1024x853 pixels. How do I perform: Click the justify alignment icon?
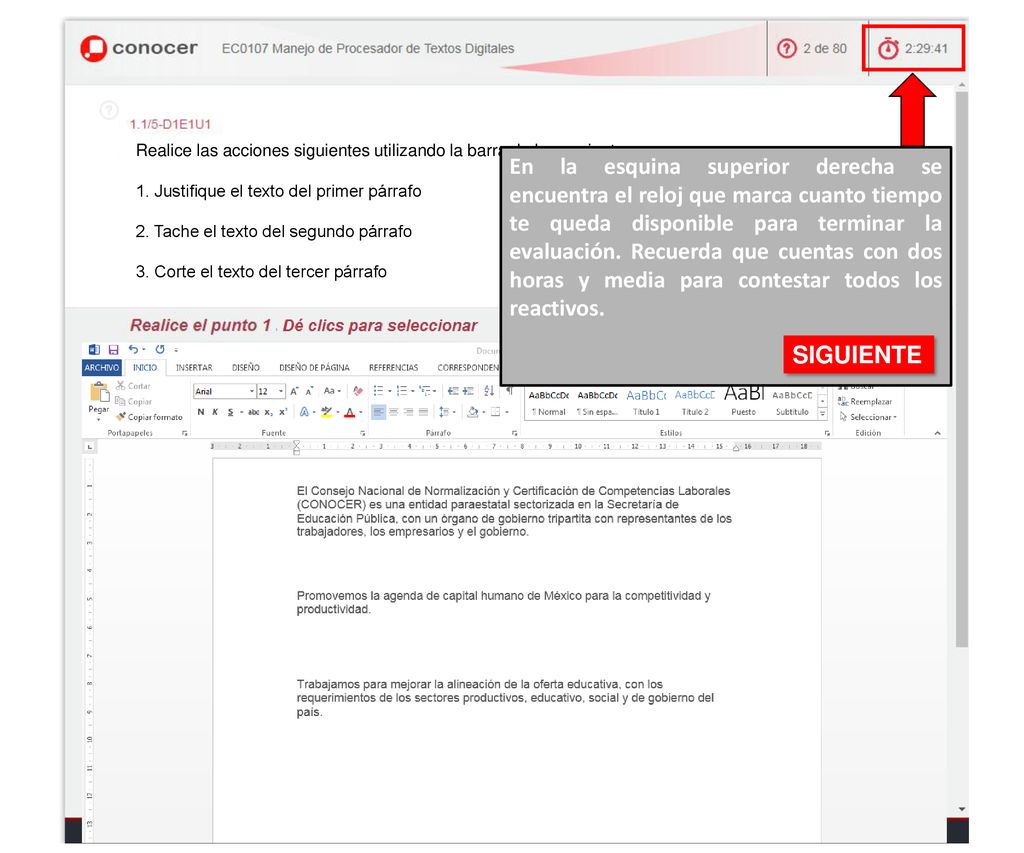423,412
